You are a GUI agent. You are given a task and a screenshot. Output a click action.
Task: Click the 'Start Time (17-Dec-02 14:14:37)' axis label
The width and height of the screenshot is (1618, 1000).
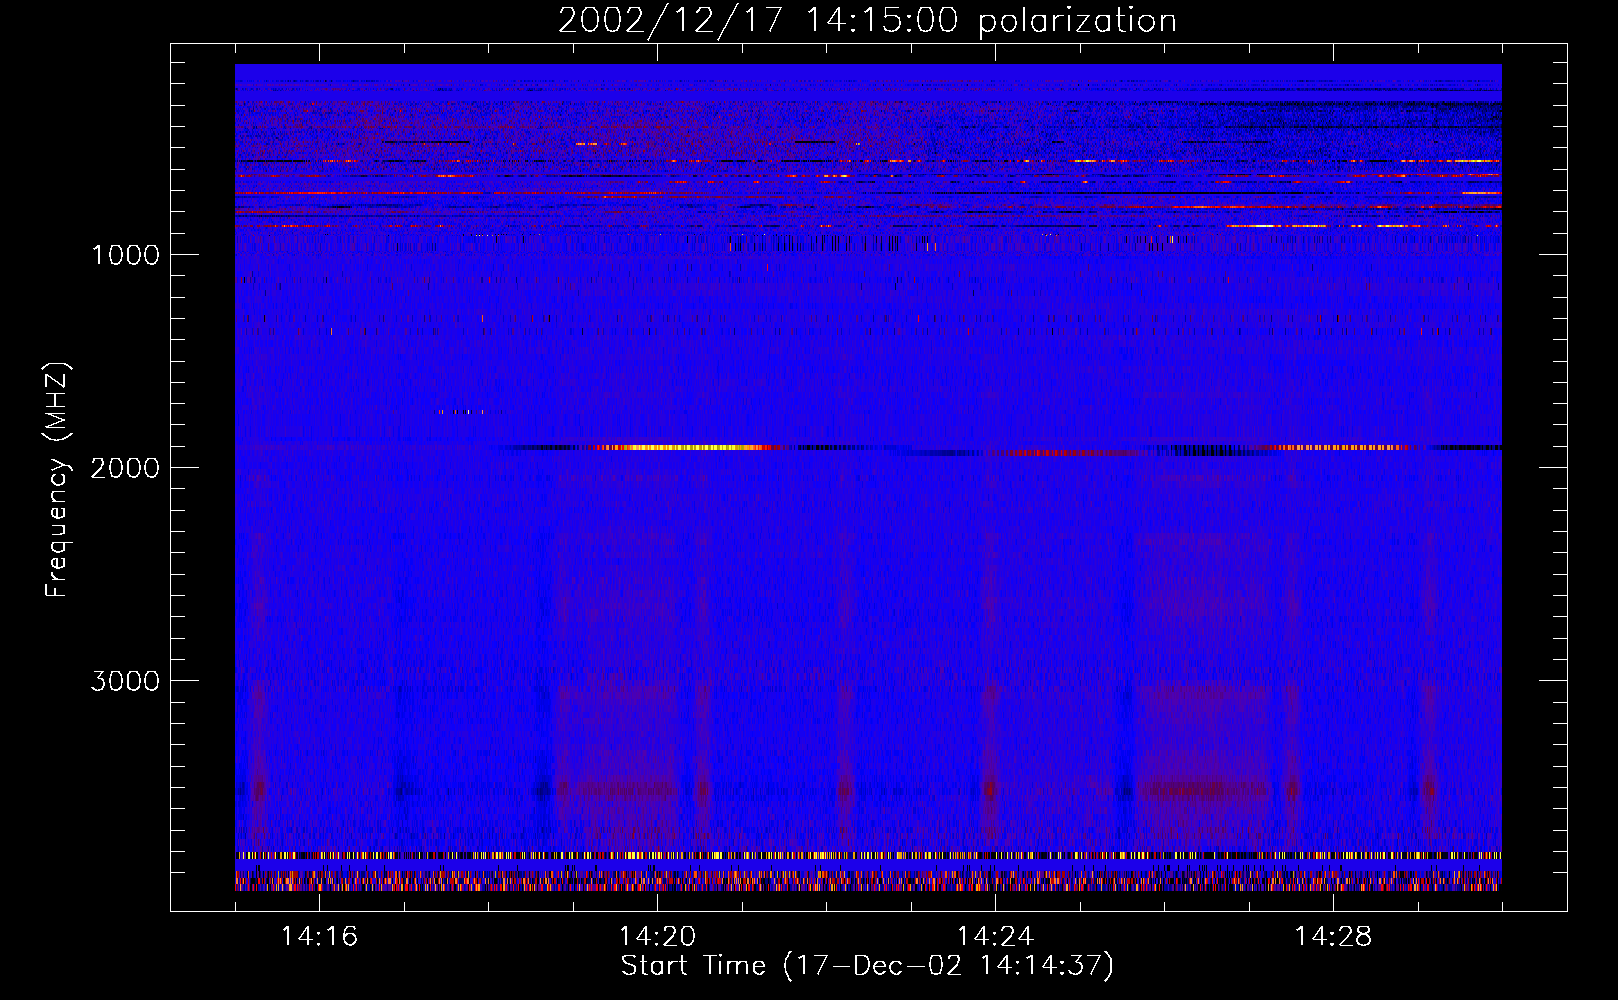867,966
